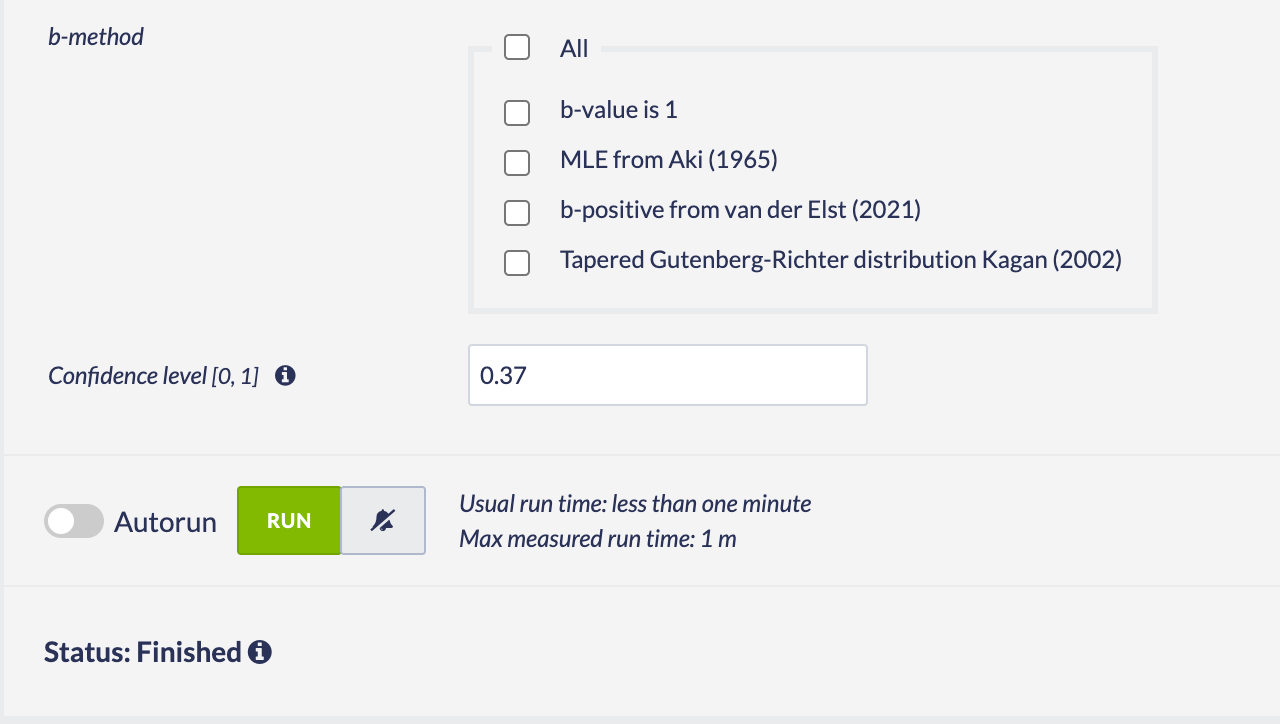Click the 'Status: Finished' text
This screenshot has width=1280, height=724.
click(143, 652)
